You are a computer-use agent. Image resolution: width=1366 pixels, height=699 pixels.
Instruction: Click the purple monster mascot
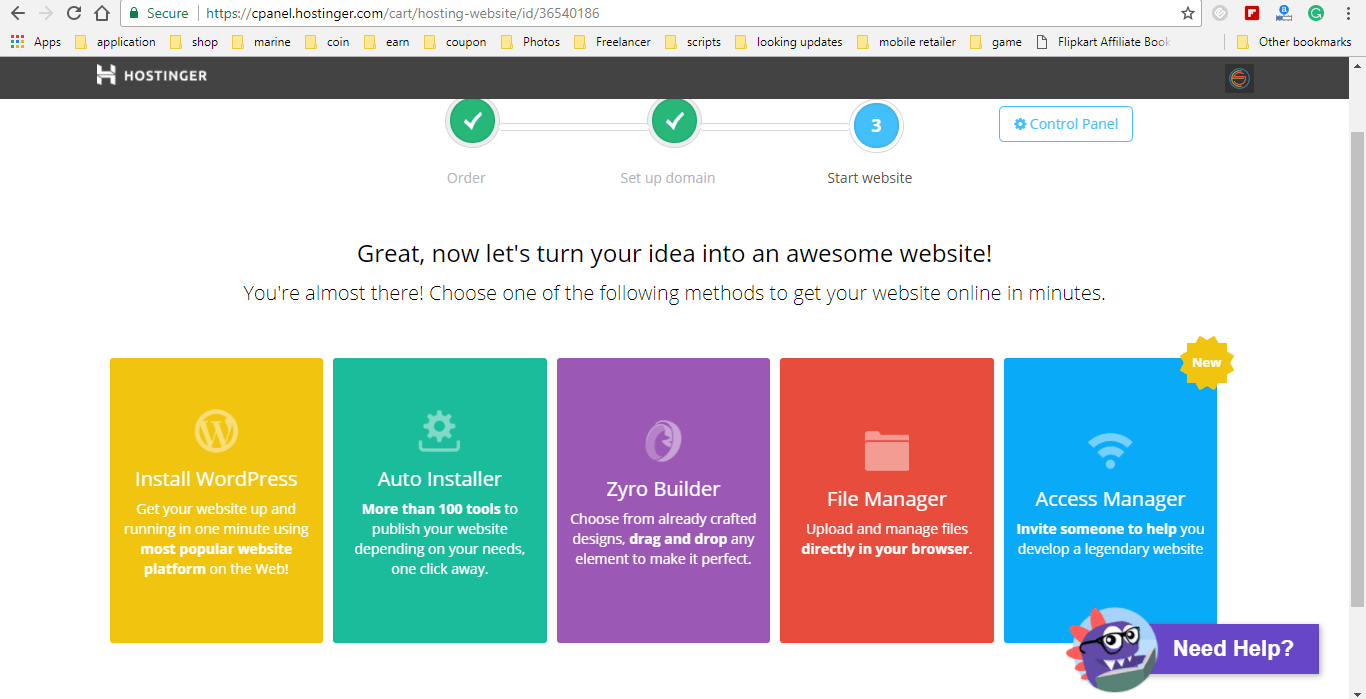pyautogui.click(x=1112, y=648)
